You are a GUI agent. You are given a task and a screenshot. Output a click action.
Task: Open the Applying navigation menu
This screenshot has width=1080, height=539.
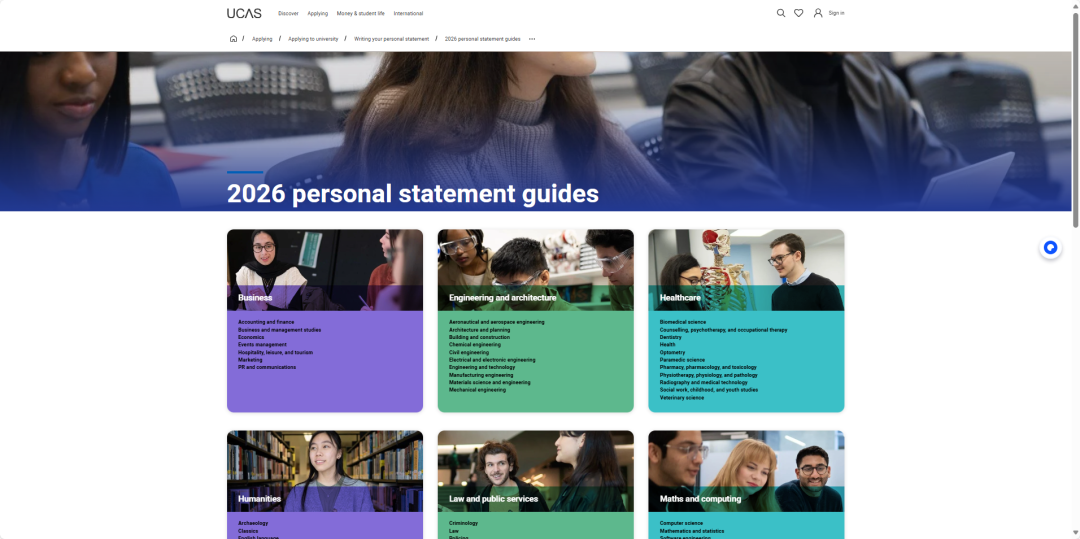(x=317, y=13)
